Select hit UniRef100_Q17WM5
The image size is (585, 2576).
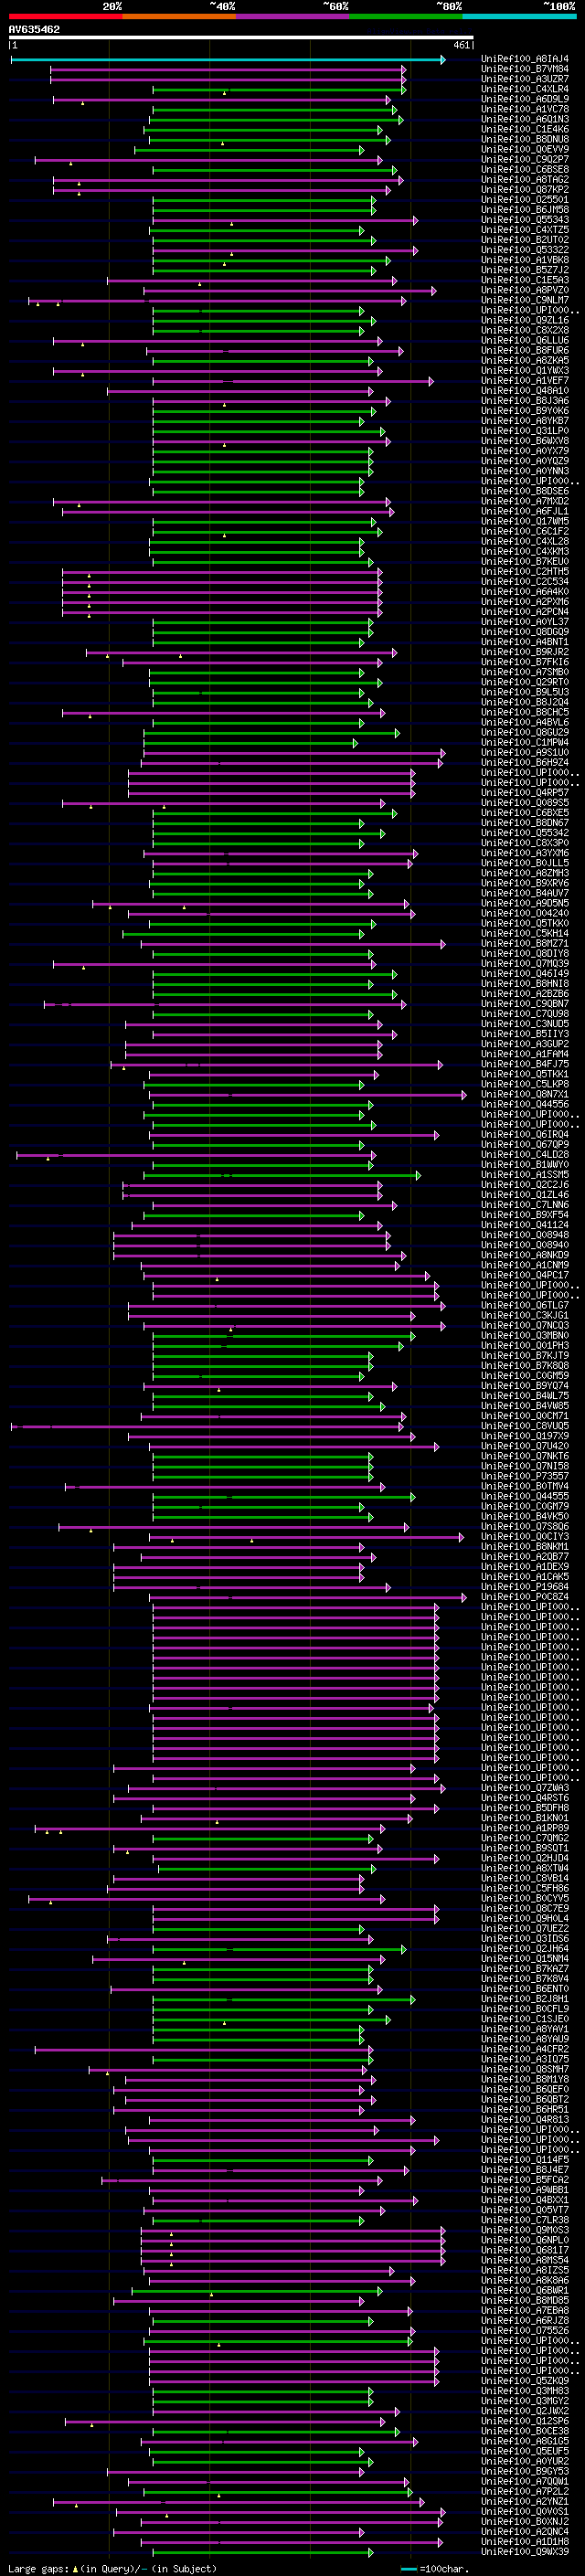pos(525,521)
